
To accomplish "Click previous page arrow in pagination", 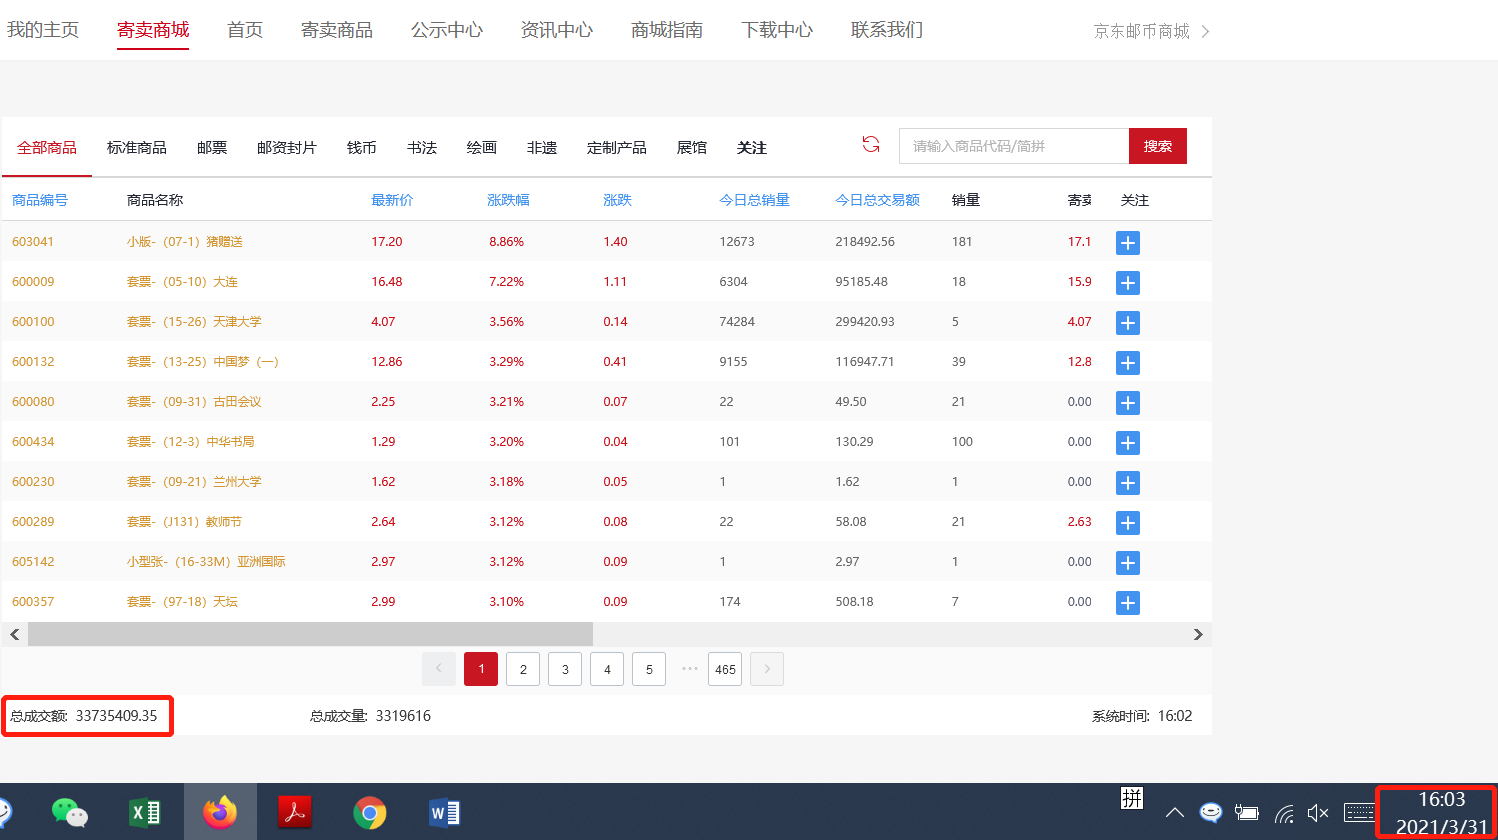I will (439, 669).
